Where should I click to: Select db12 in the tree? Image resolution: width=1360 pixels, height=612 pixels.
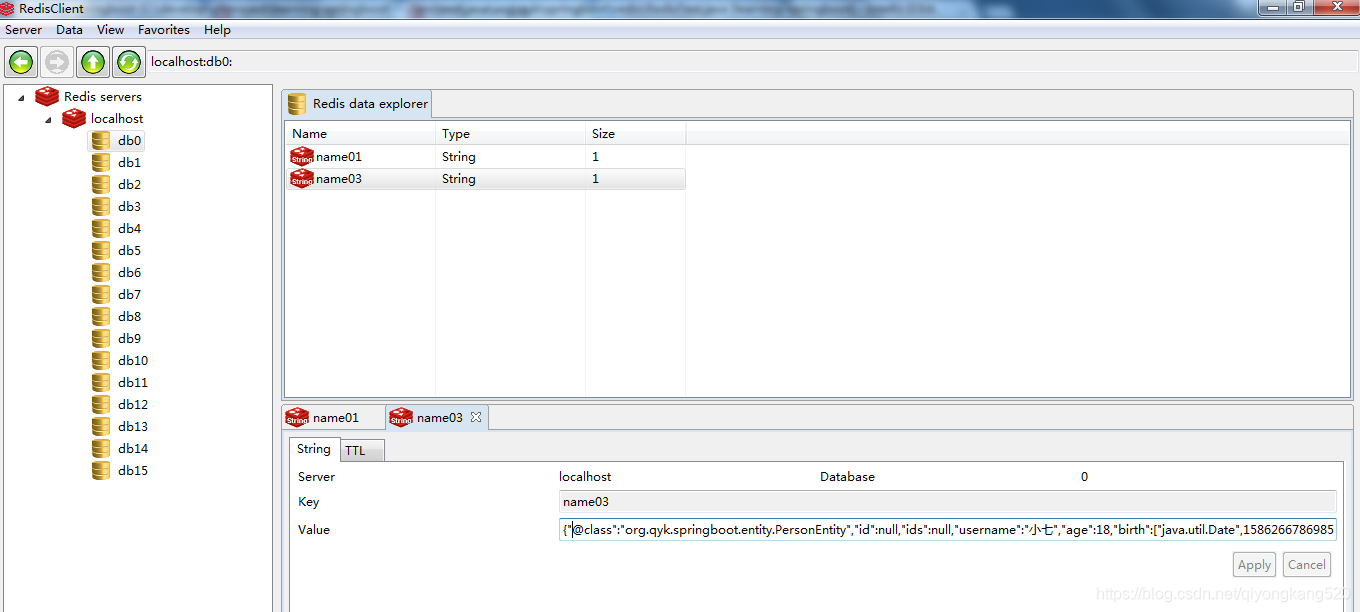click(x=132, y=404)
